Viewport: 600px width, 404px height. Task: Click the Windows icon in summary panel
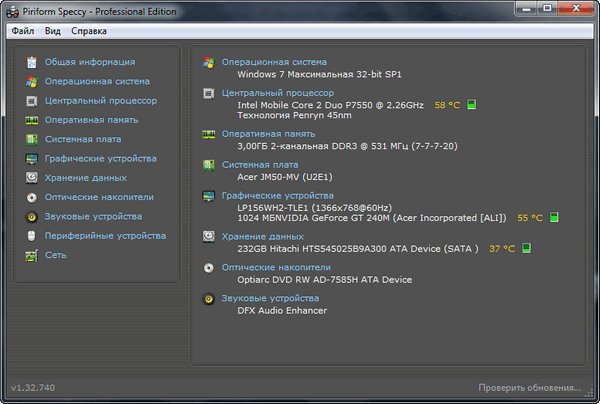[x=209, y=62]
